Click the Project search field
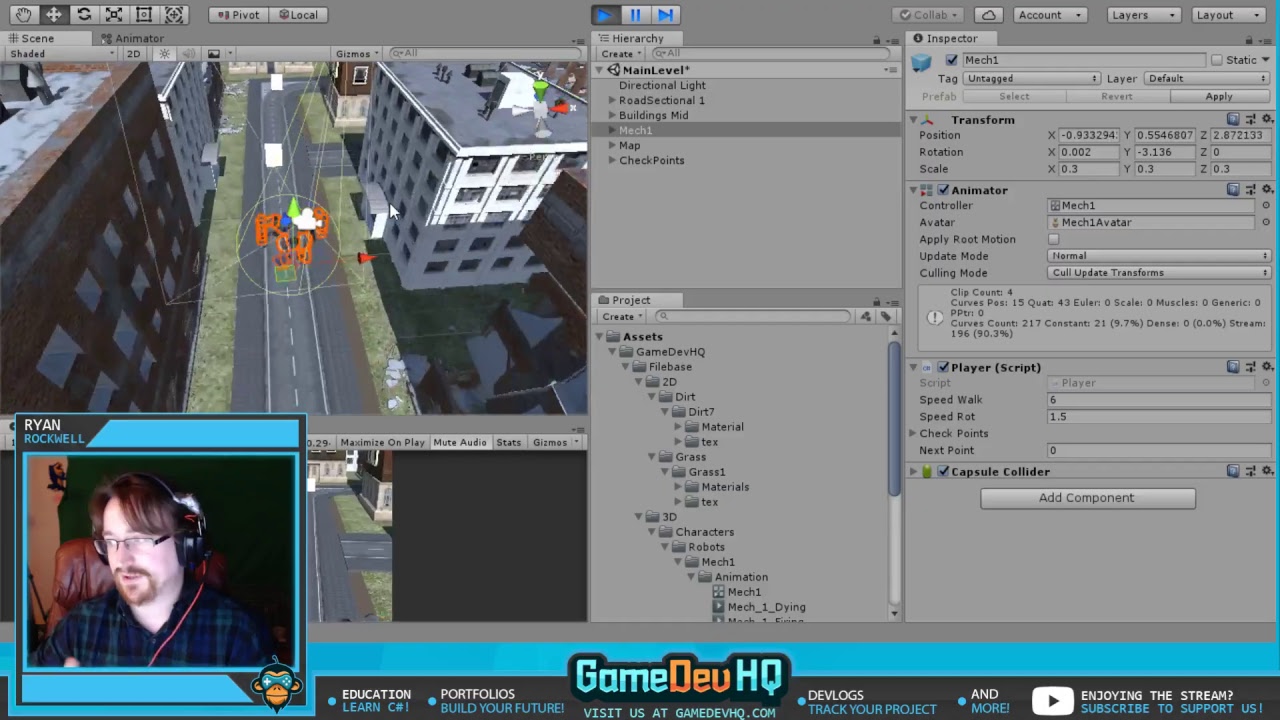Viewport: 1280px width, 720px height. pos(752,316)
